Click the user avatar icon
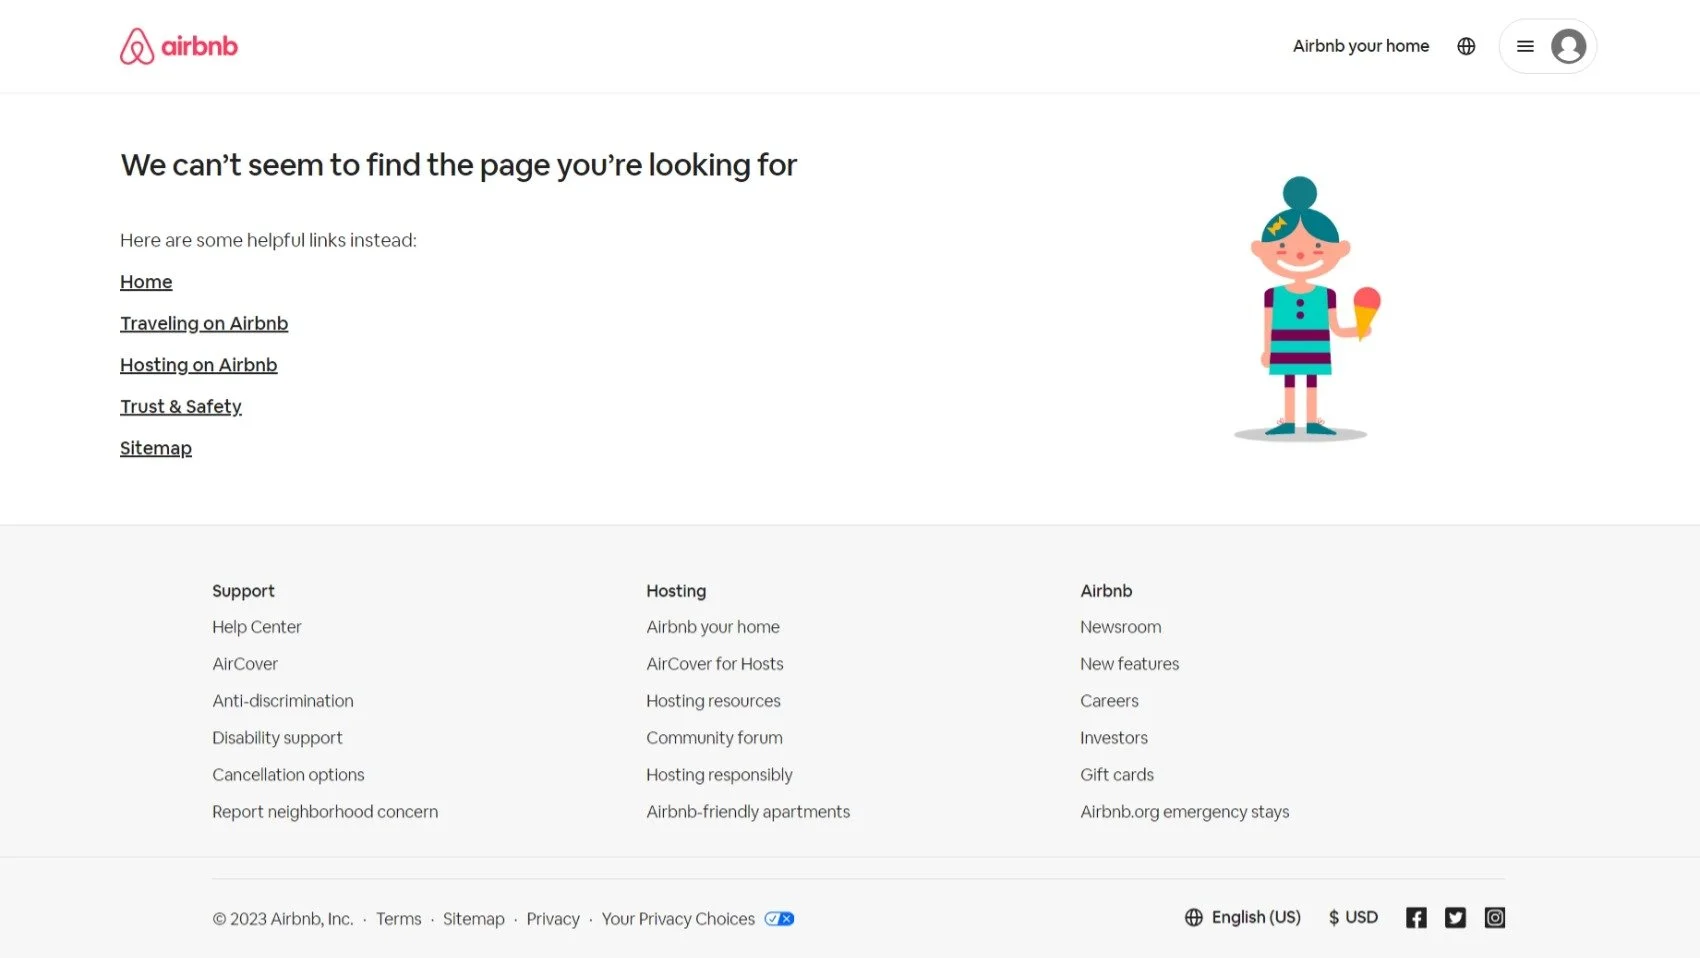Image resolution: width=1700 pixels, height=958 pixels. click(1568, 46)
